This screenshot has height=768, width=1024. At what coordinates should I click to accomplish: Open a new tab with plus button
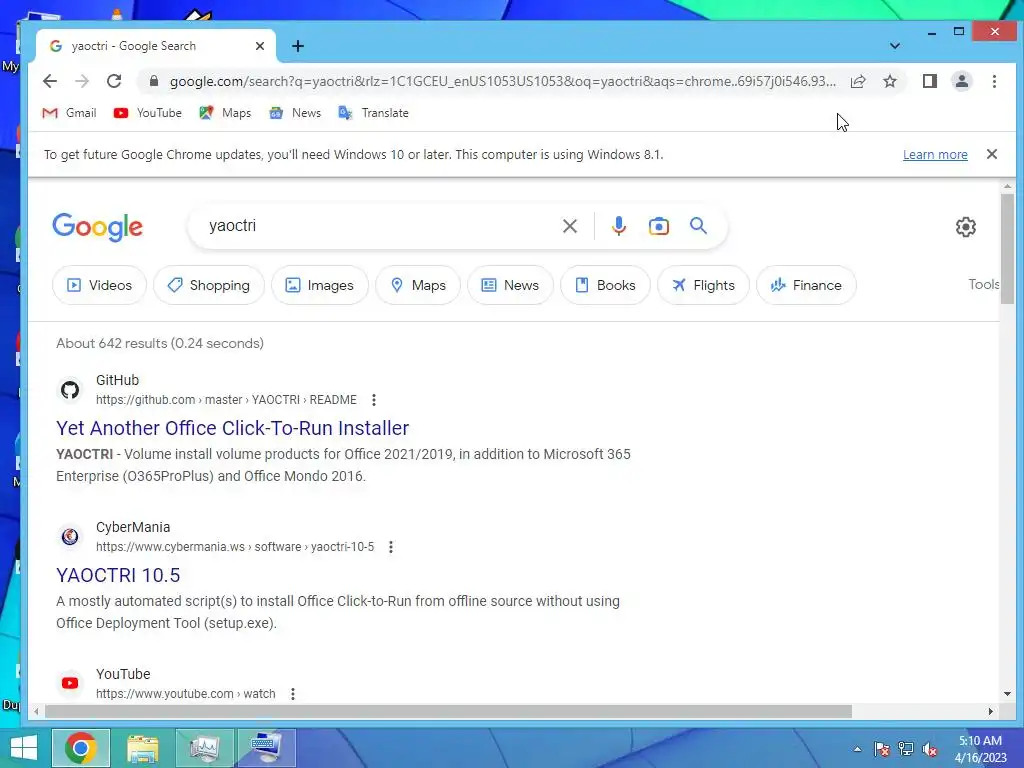[298, 46]
